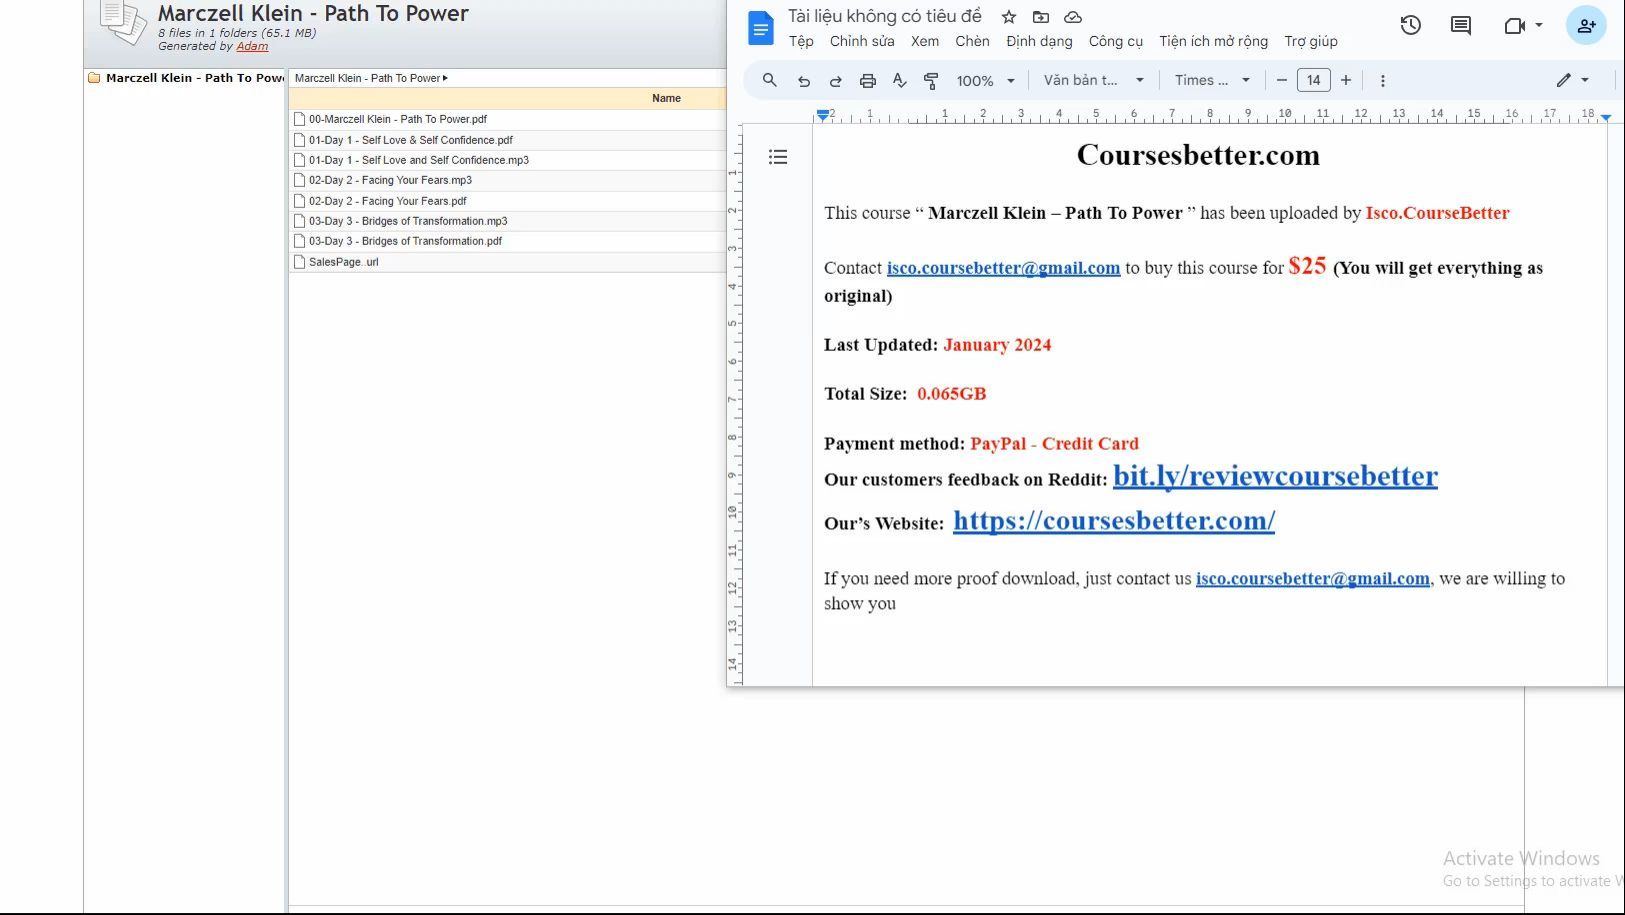The height and width of the screenshot is (915, 1625).
Task: Open the Times font dropdown
Action: coord(1212,81)
